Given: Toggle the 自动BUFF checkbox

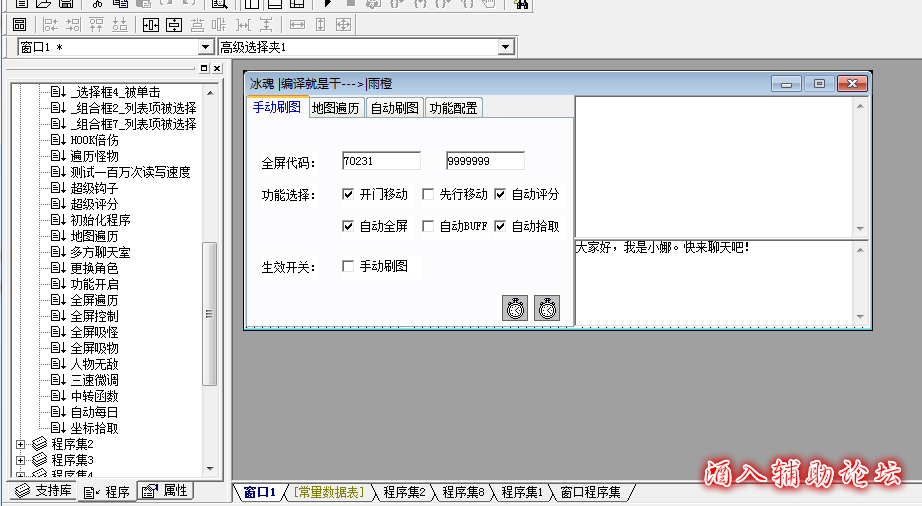Looking at the screenshot, I should coord(428,226).
